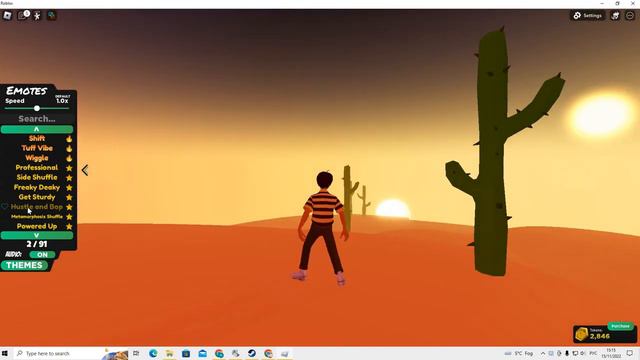Click the star icon next to Powered Up
This screenshot has height=360, width=640.
69,227
